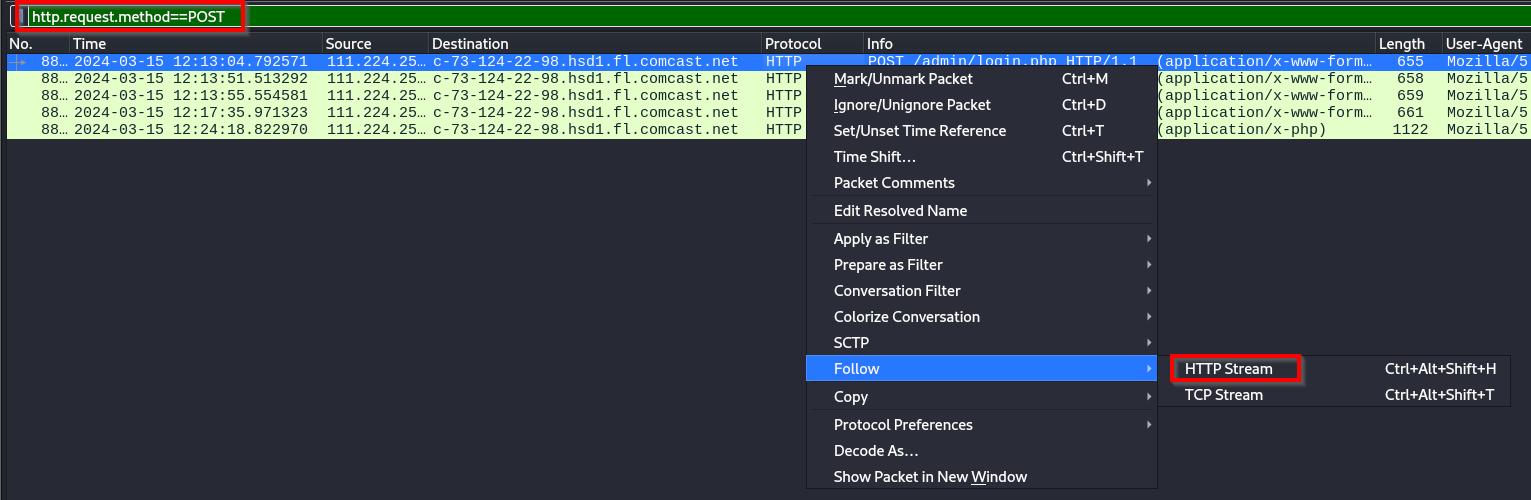Expand the Packet Comments submenu
Image resolution: width=1531 pixels, height=500 pixels.
click(x=894, y=183)
